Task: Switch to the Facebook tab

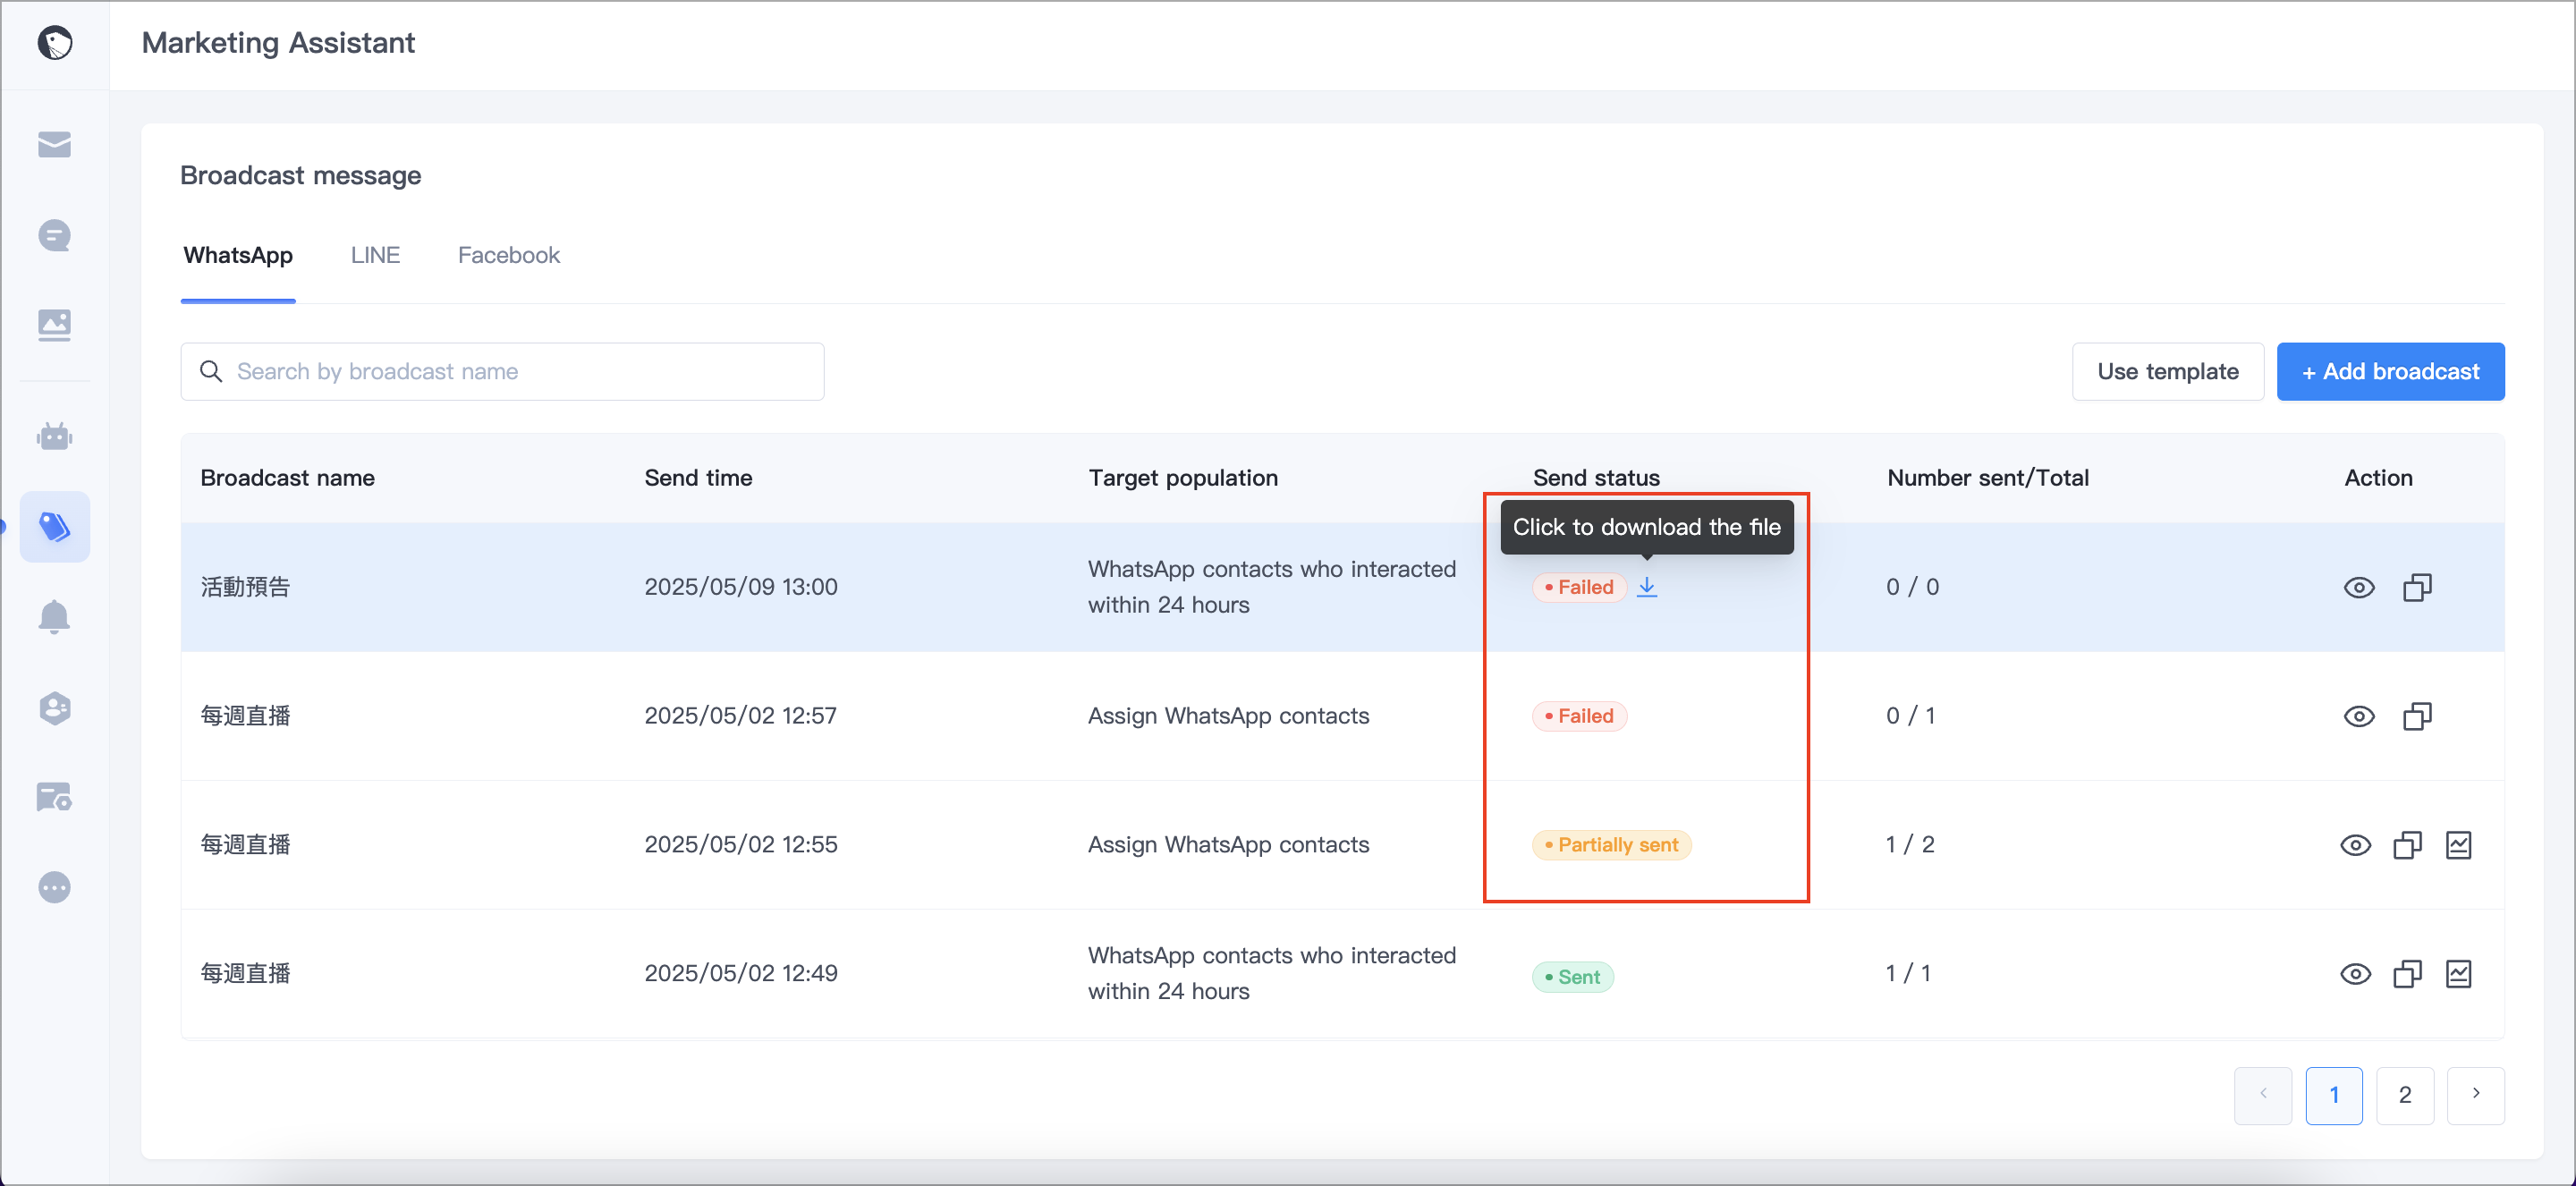Action: [509, 255]
